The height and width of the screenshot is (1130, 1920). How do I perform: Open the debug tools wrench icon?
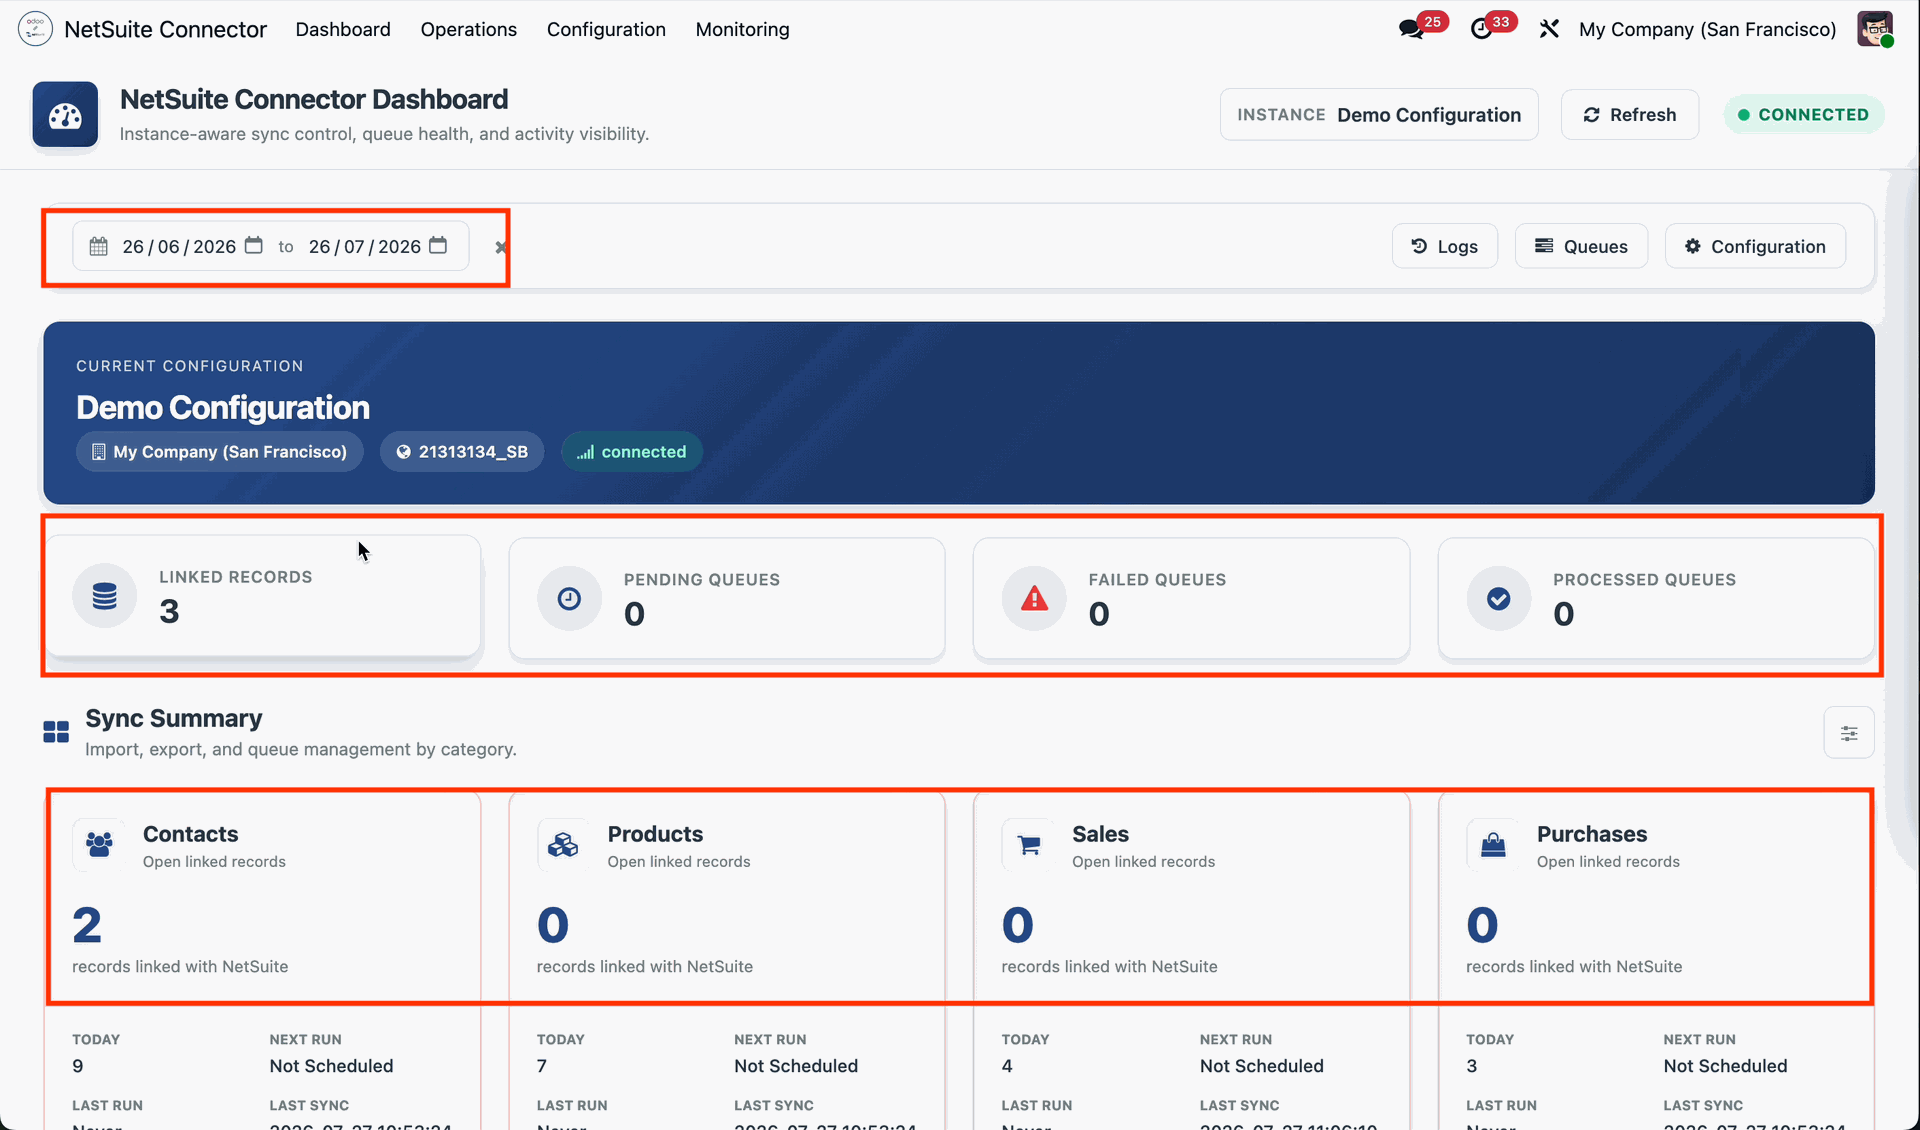pyautogui.click(x=1549, y=29)
